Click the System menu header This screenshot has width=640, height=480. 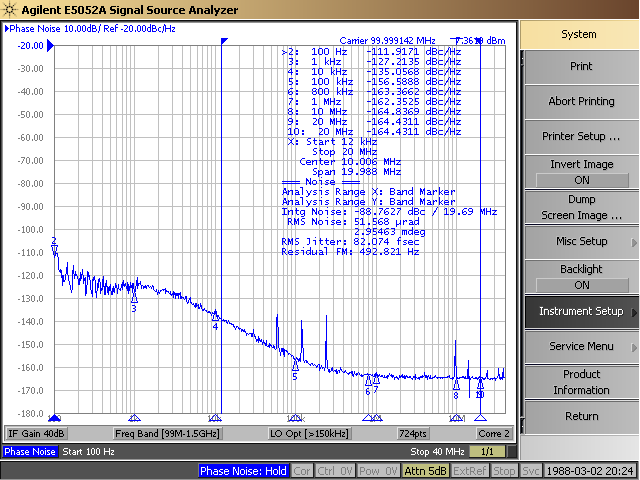point(579,34)
